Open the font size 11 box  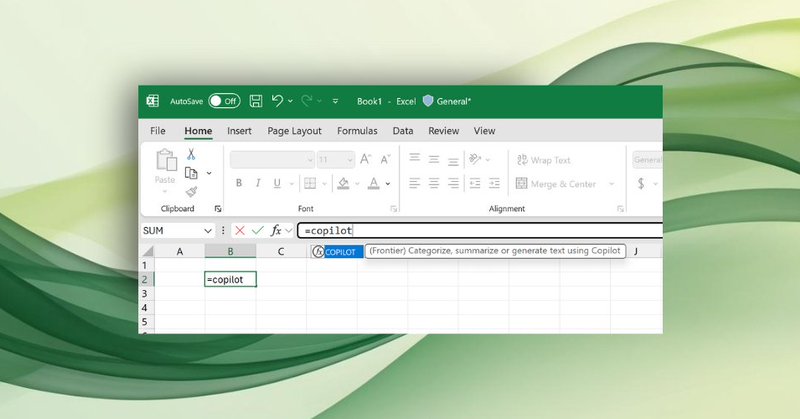(335, 160)
